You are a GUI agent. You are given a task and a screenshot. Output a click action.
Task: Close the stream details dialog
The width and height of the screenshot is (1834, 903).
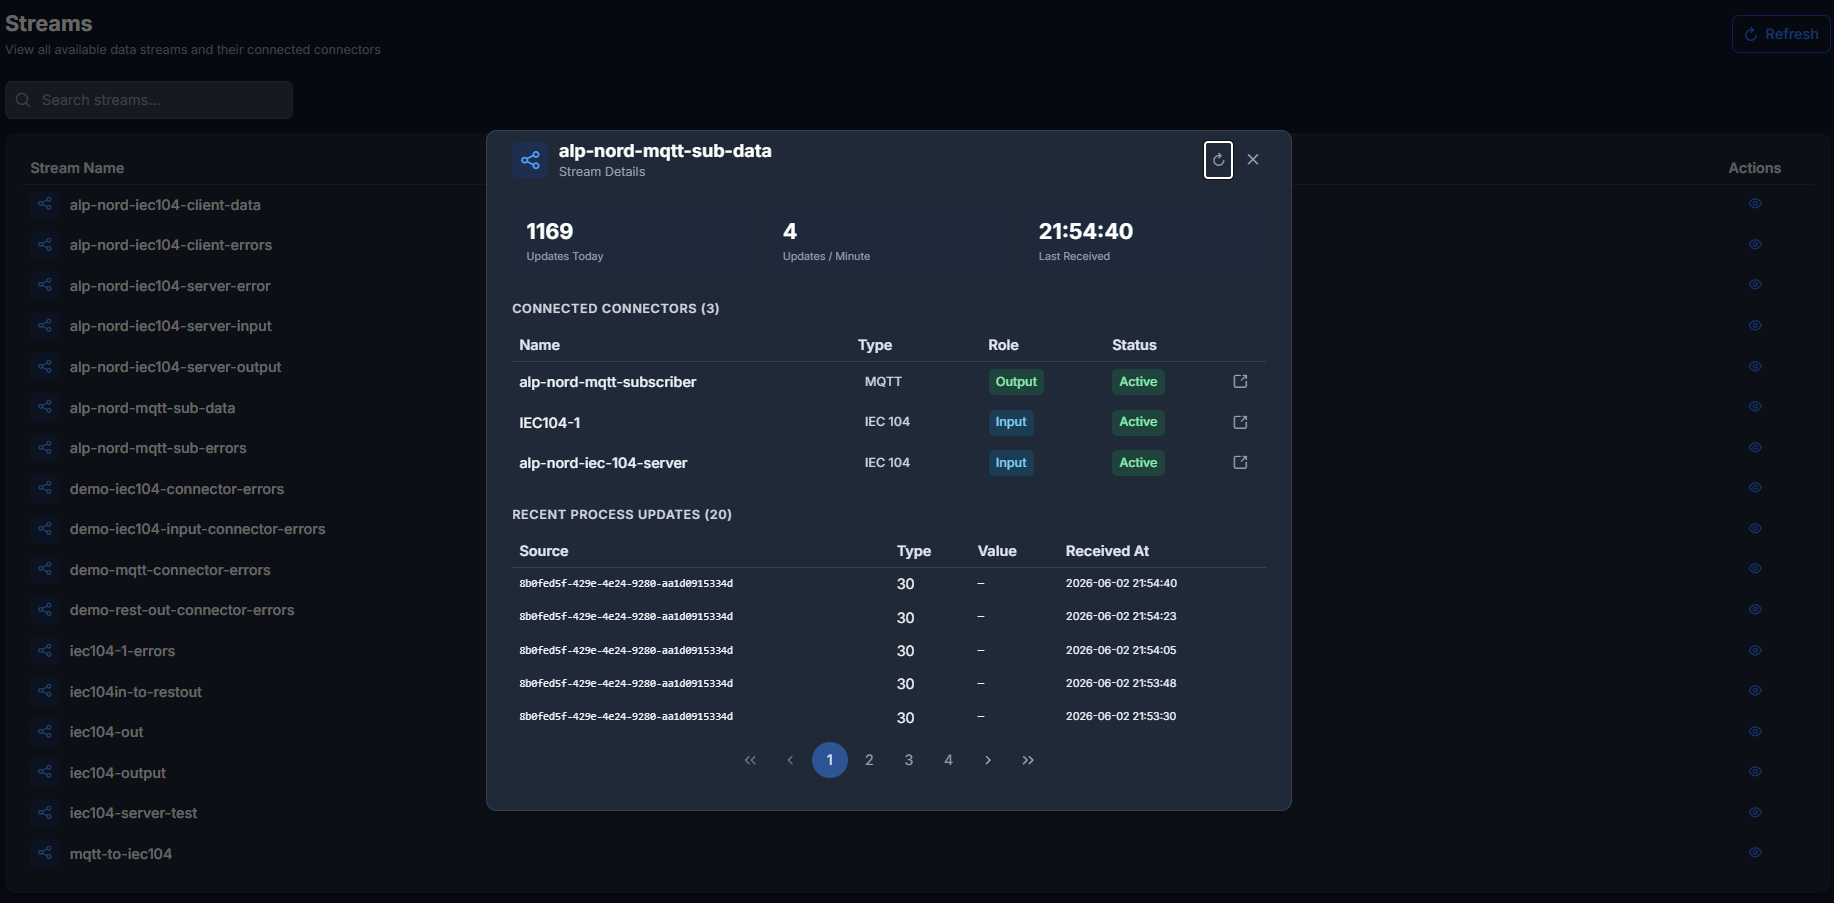tap(1253, 160)
